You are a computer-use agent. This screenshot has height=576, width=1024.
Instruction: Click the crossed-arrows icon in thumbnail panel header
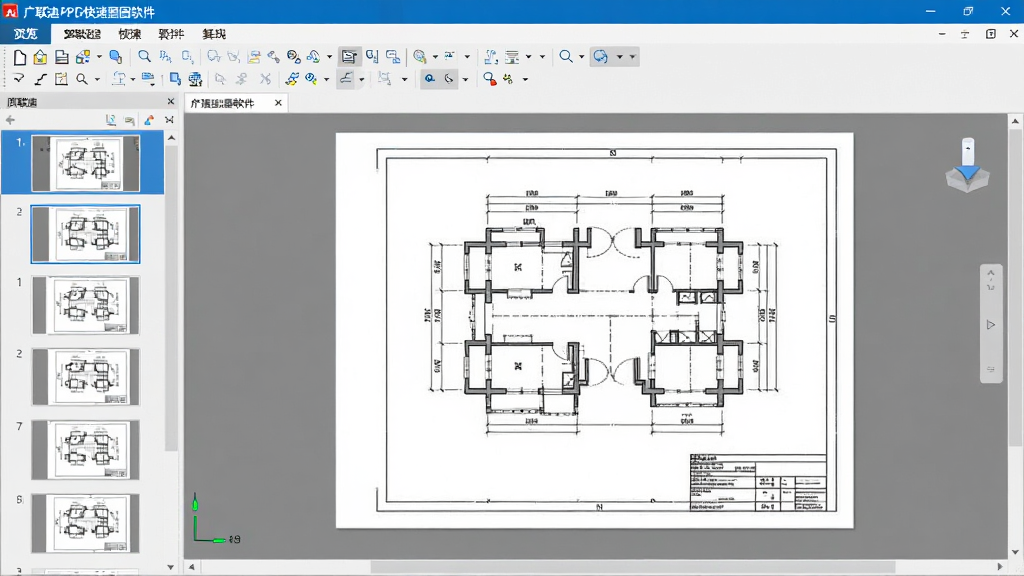pyautogui.click(x=169, y=120)
